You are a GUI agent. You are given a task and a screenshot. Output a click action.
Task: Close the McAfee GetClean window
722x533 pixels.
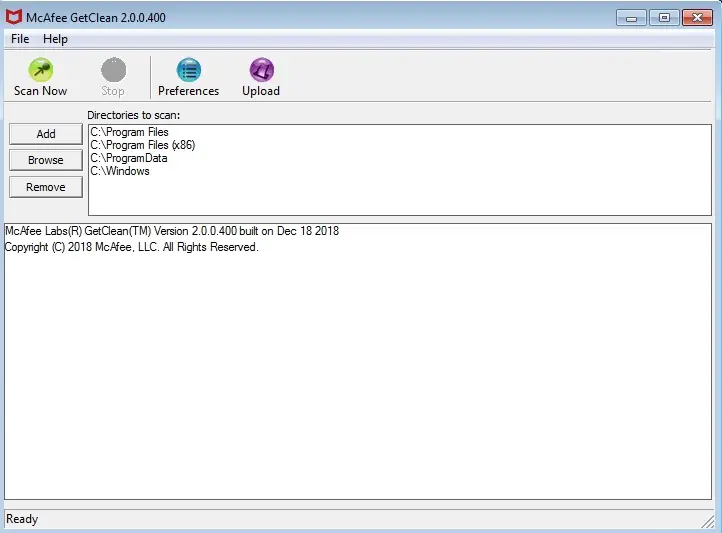[698, 18]
